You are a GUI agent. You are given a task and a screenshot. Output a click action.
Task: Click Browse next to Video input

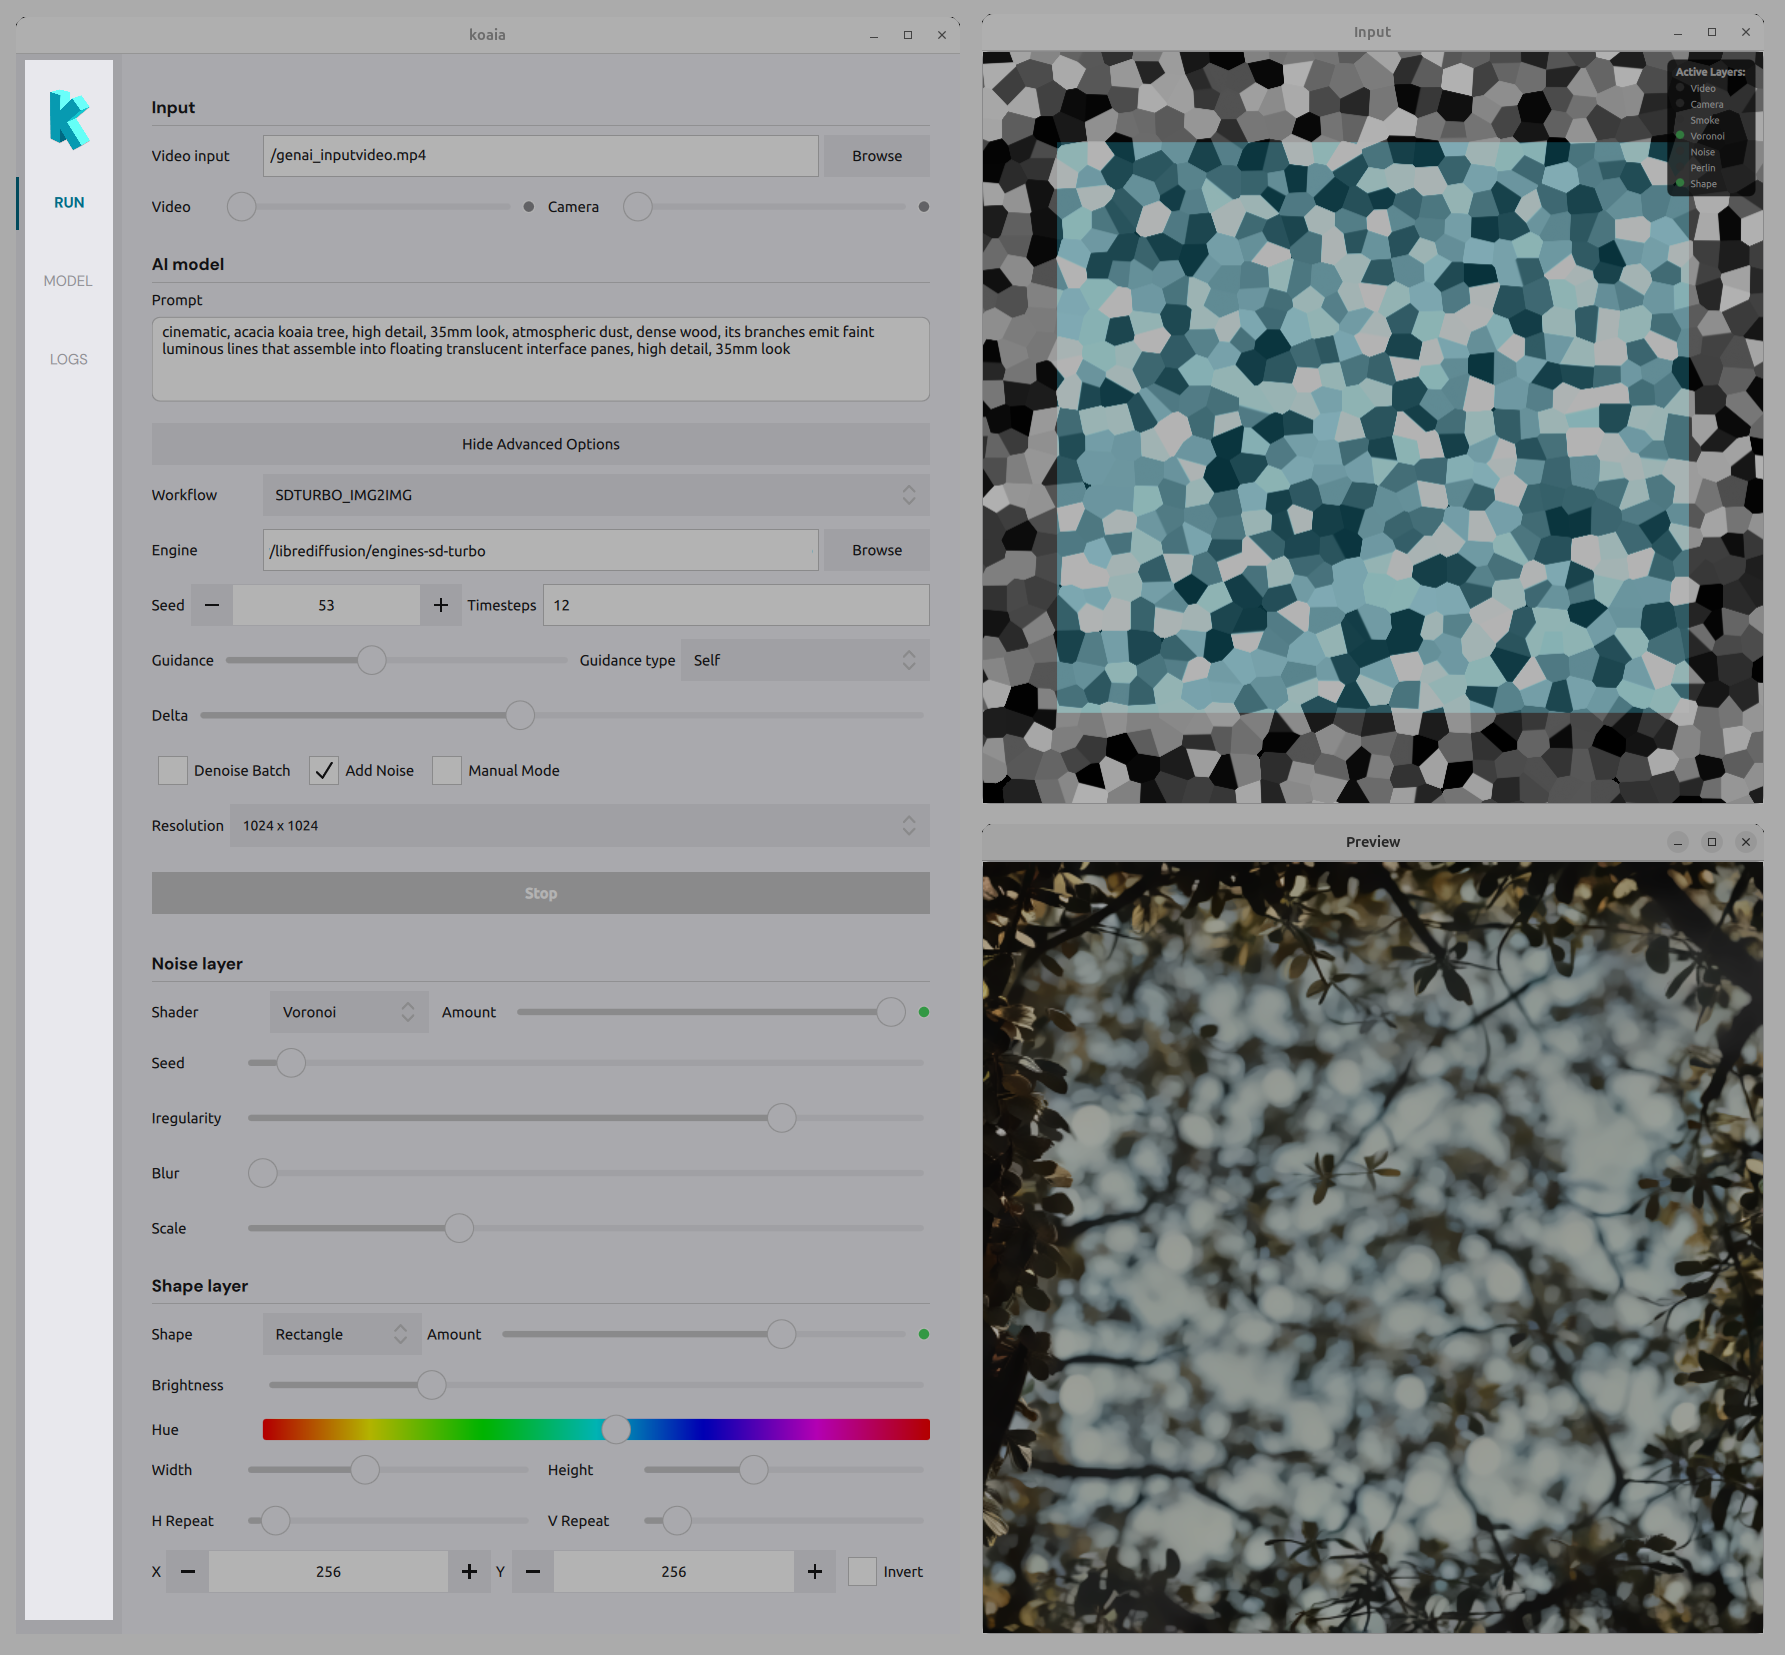876,156
